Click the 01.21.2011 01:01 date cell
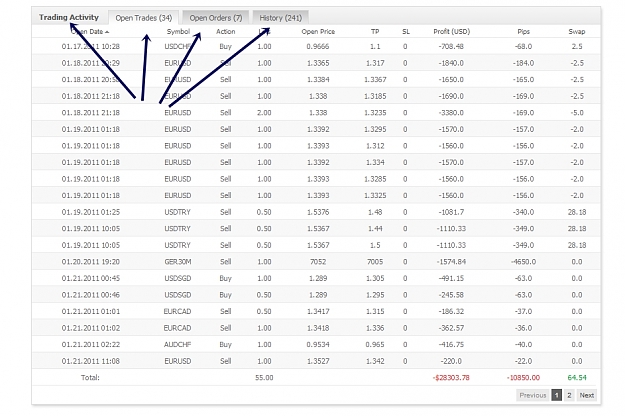The height and width of the screenshot is (416, 625). [90, 312]
